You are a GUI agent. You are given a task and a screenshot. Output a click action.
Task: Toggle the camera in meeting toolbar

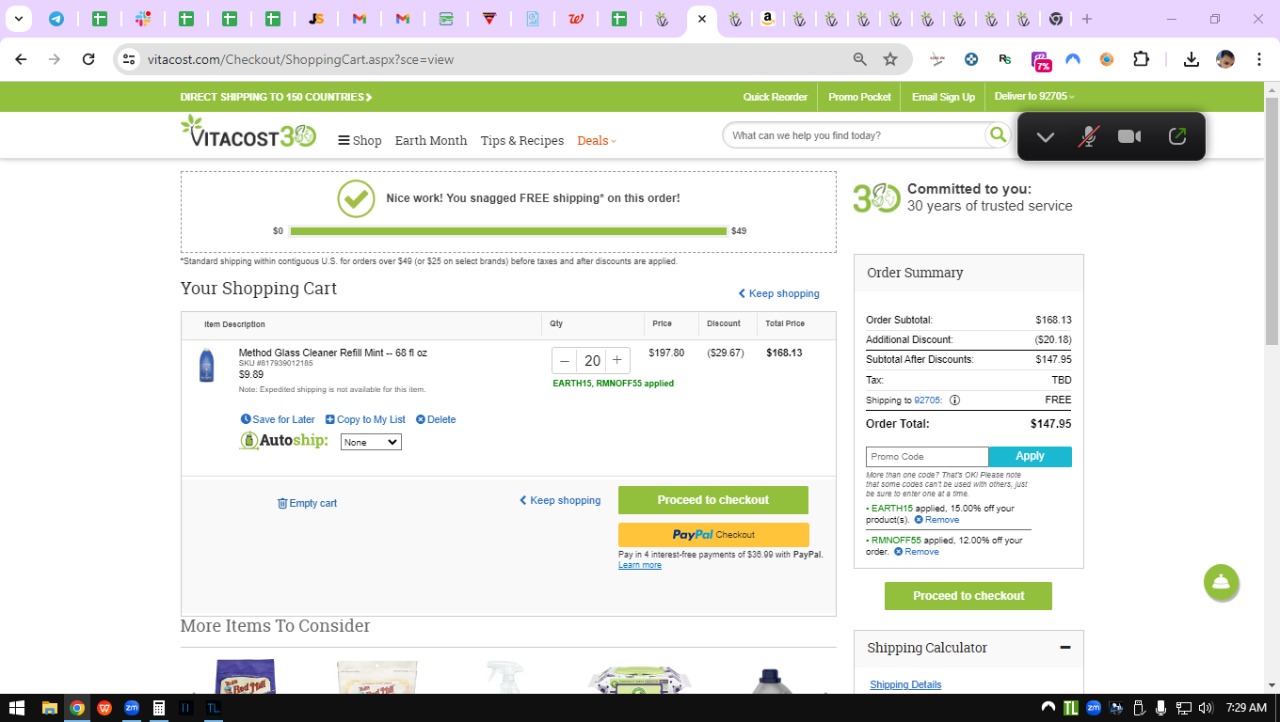click(1130, 137)
